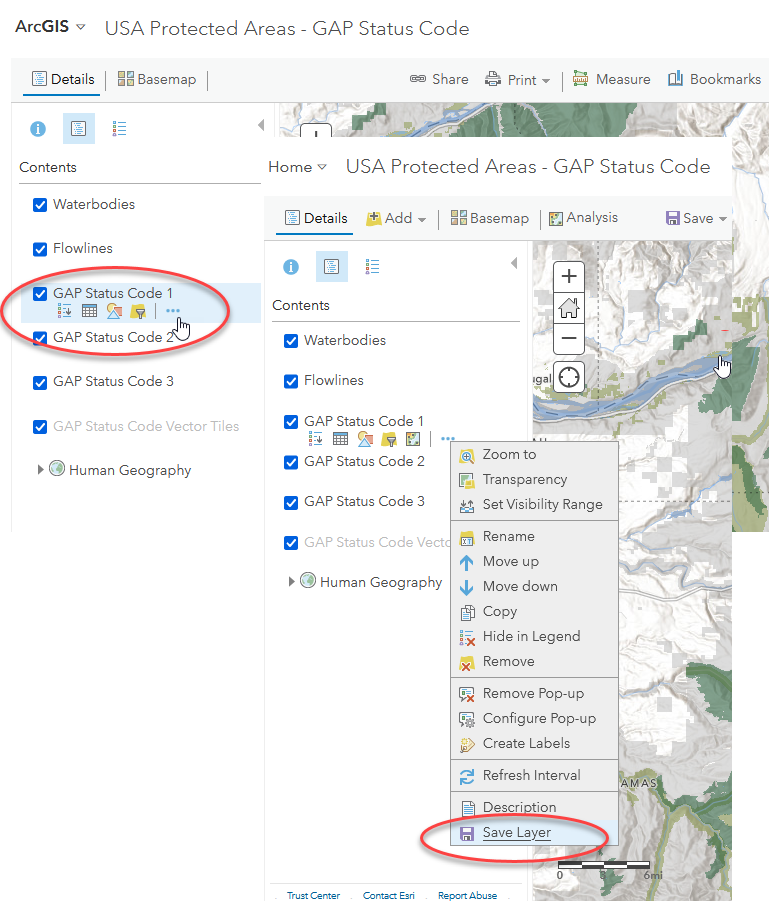Show Legend icon in back window

[119, 129]
